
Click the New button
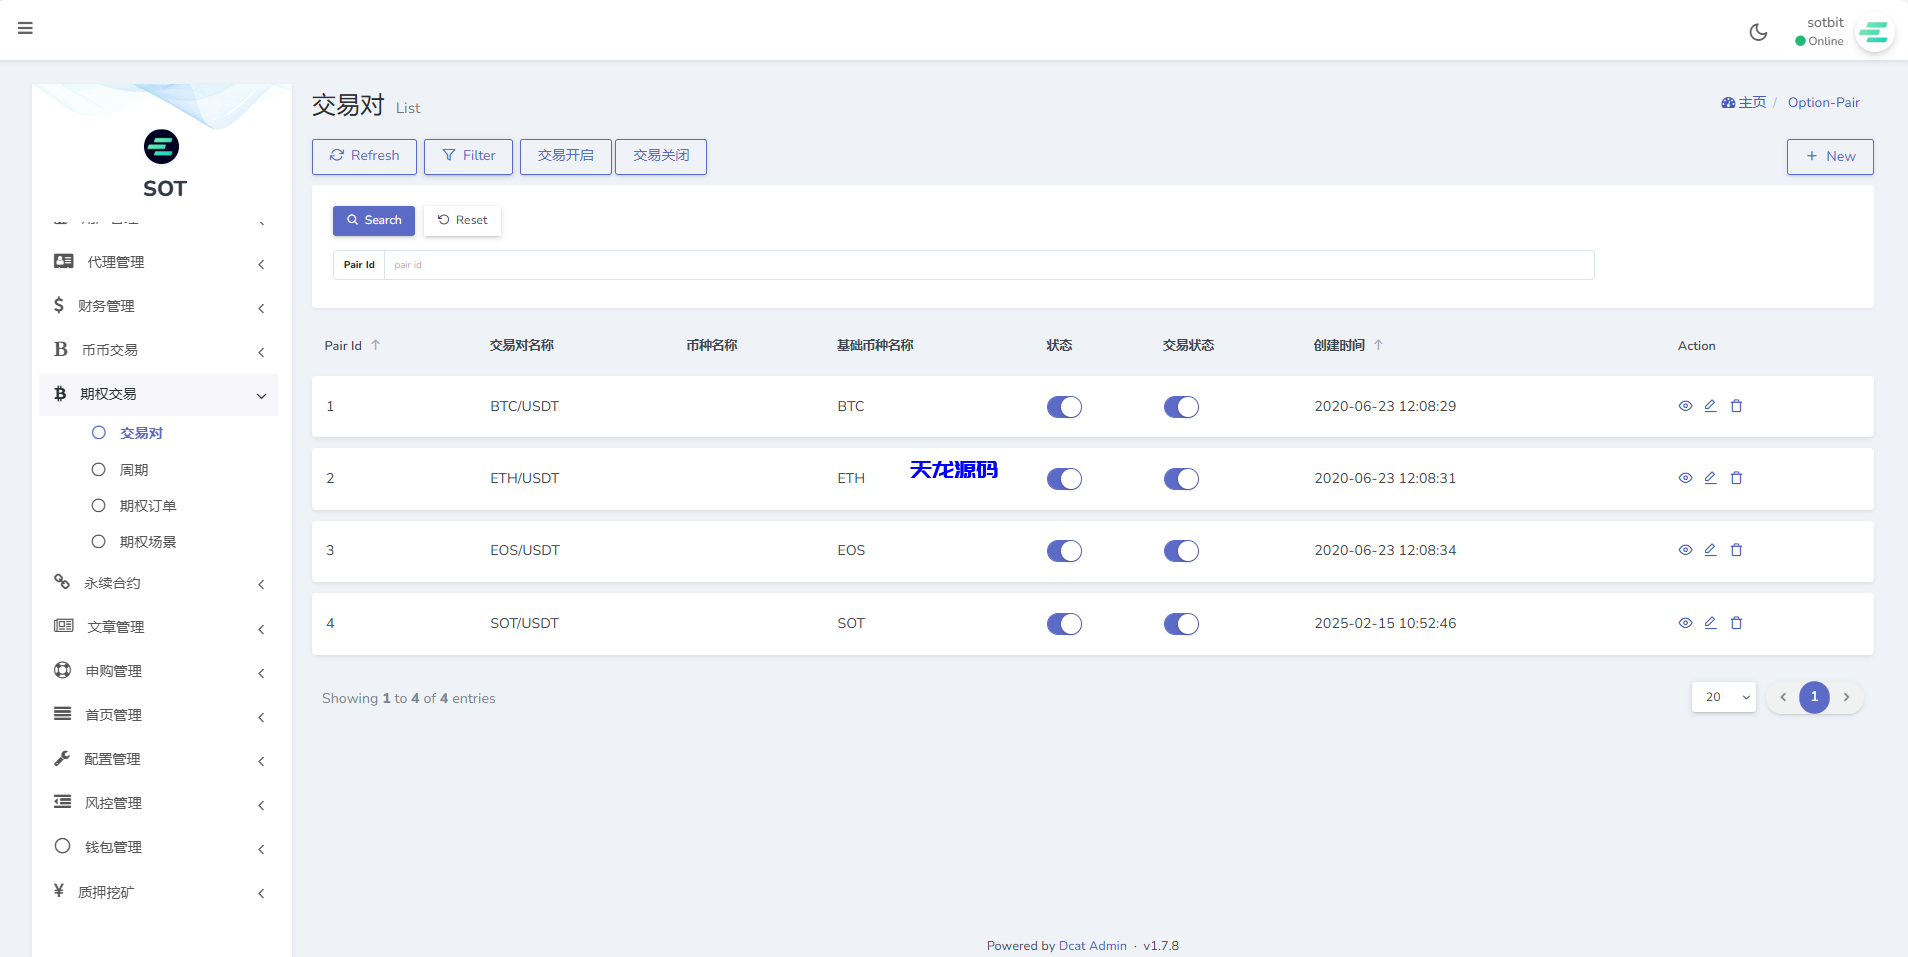pyautogui.click(x=1830, y=157)
